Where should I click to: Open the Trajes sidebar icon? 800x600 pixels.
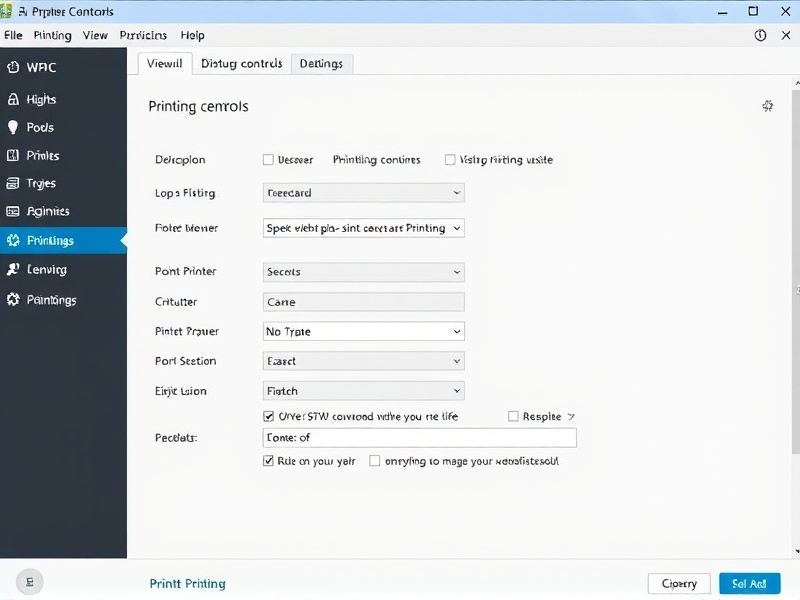13,184
